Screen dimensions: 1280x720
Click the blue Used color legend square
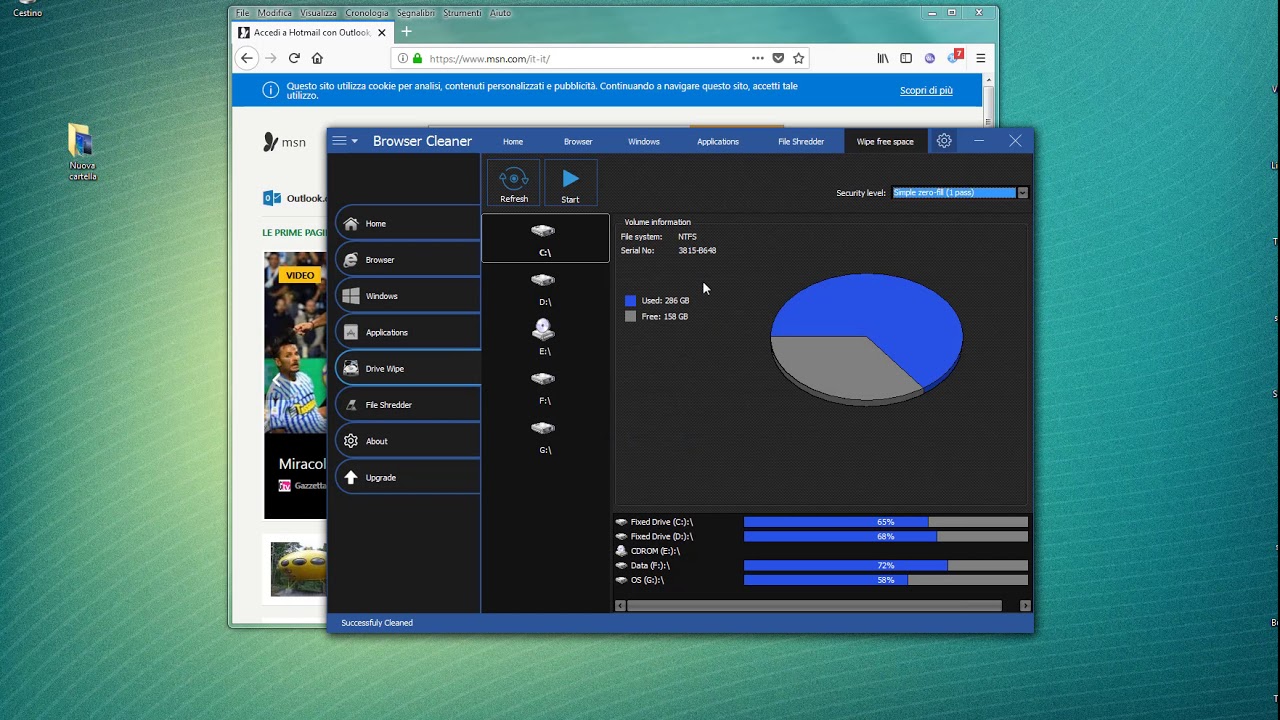tap(630, 300)
